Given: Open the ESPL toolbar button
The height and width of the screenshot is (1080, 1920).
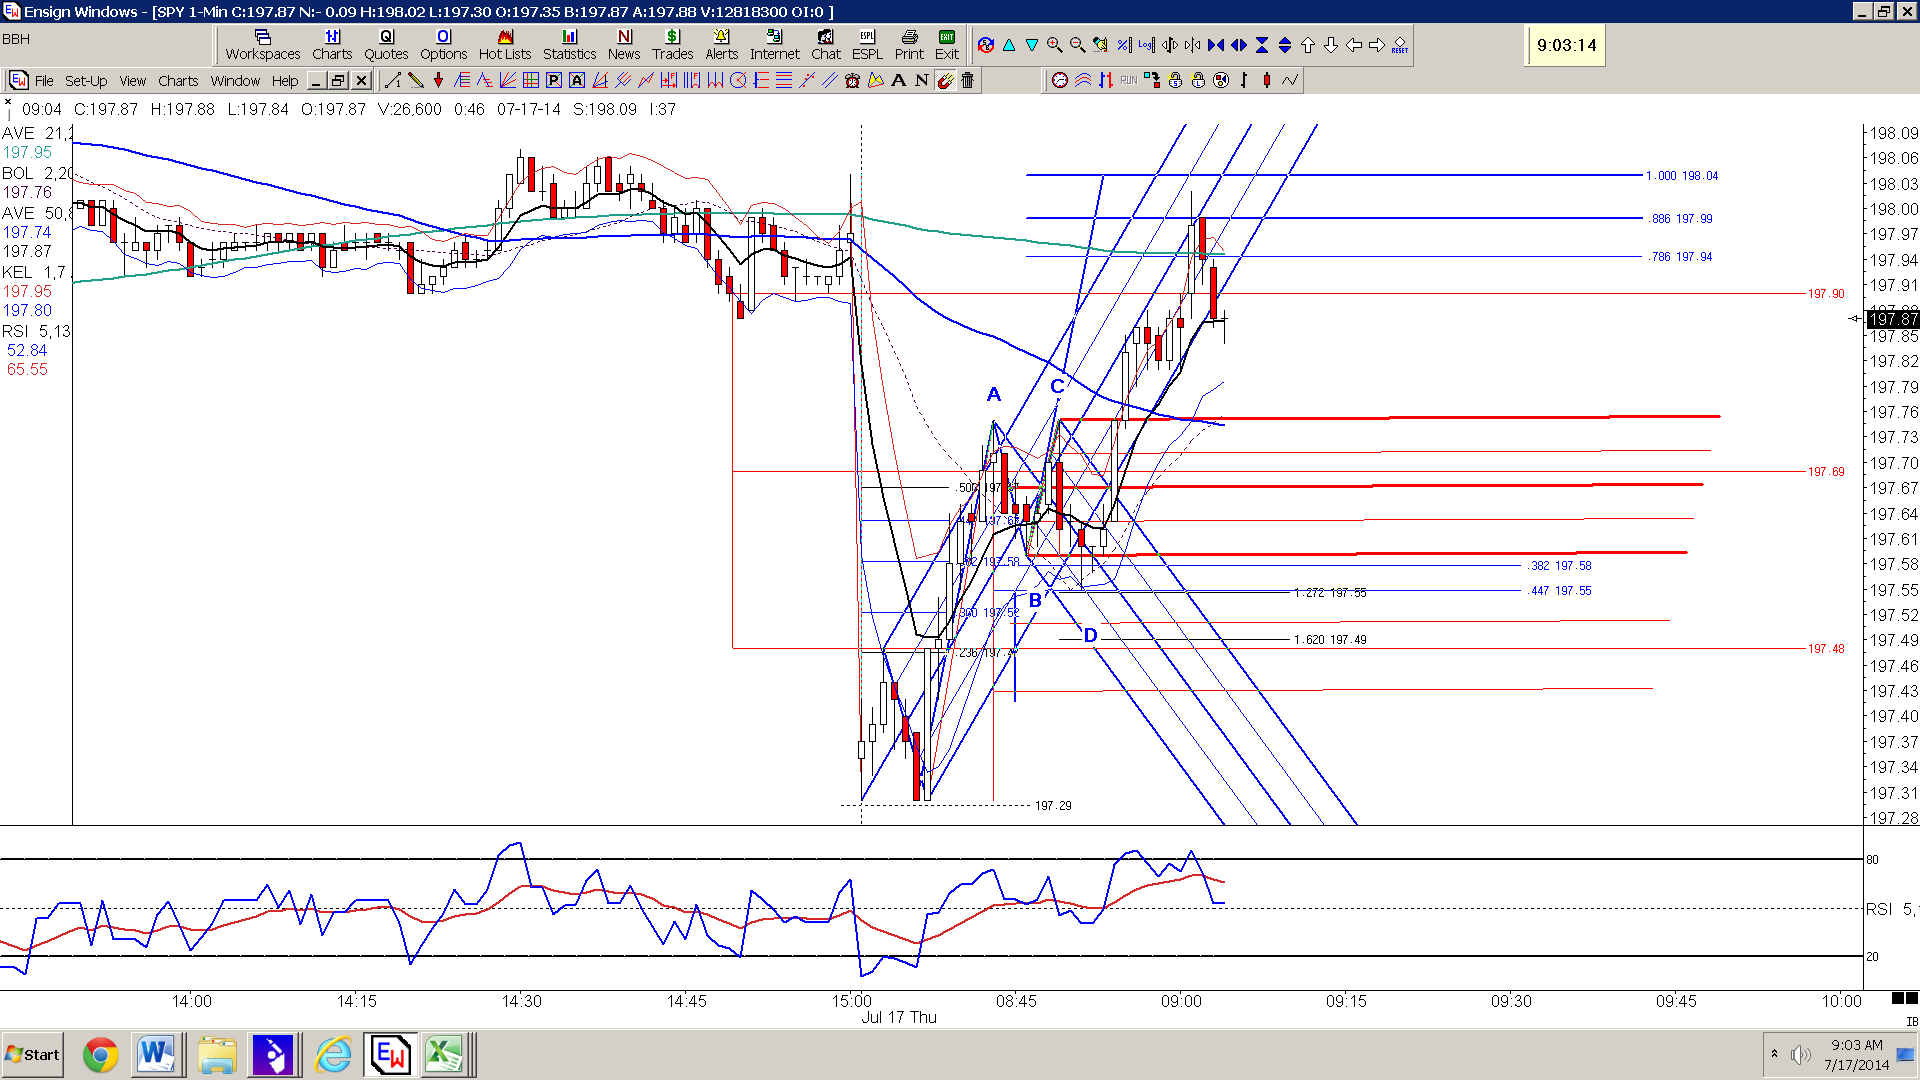Looking at the screenshot, I should click(x=867, y=45).
